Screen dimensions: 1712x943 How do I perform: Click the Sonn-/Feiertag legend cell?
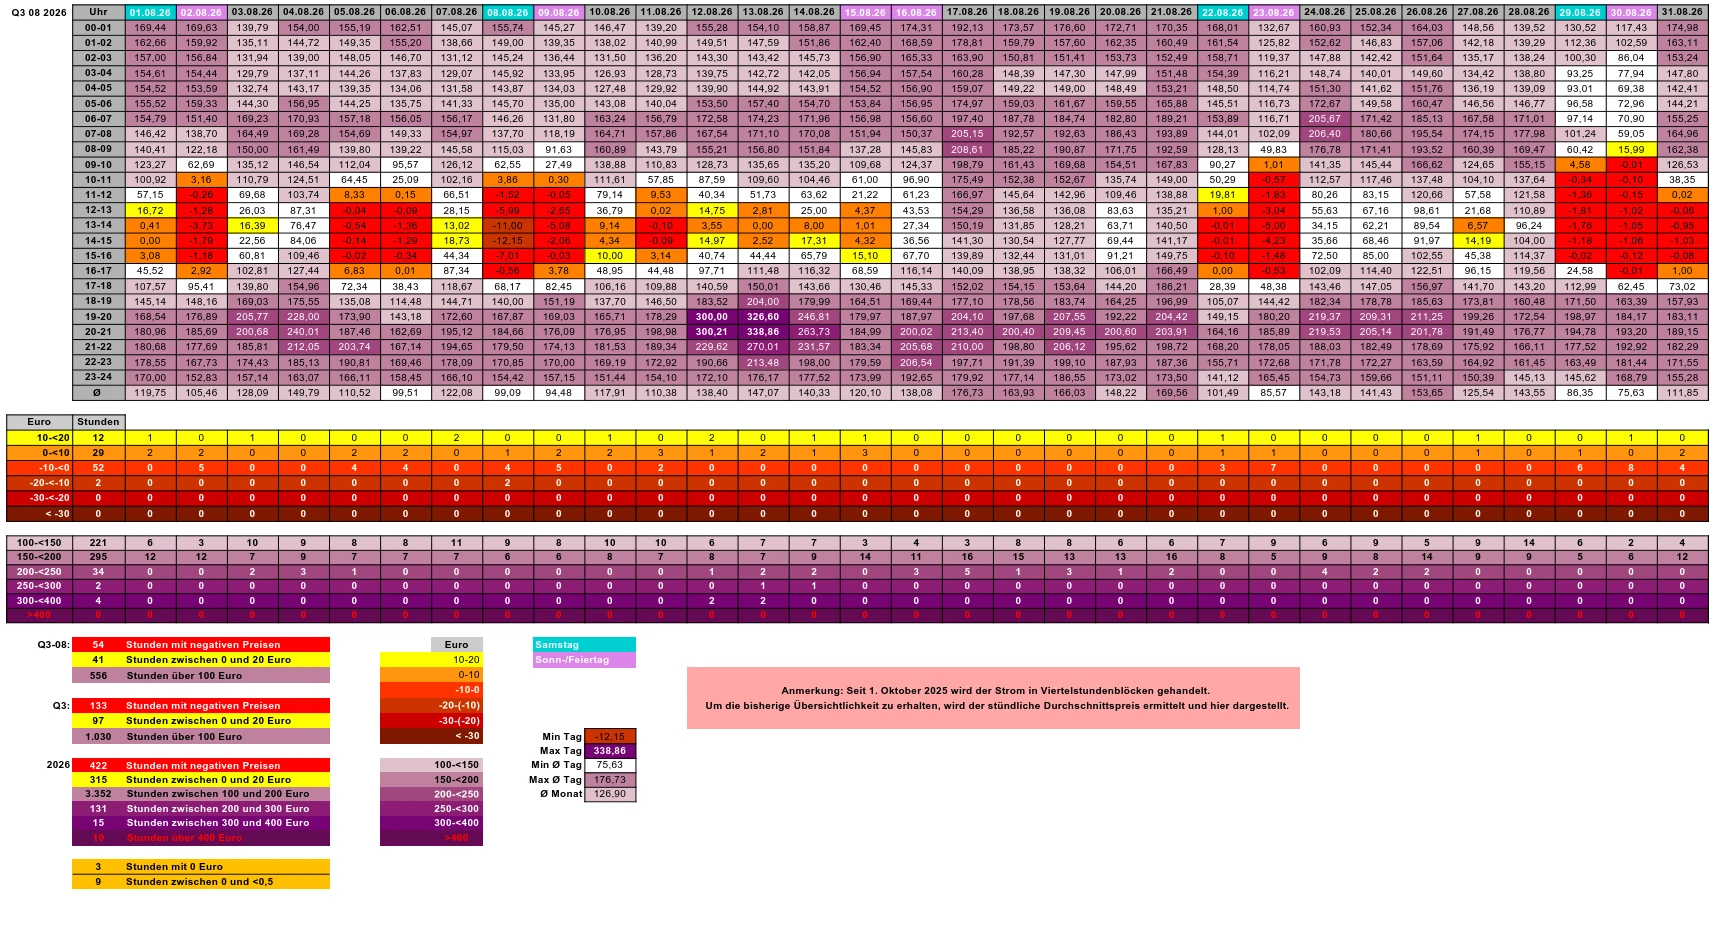pyautogui.click(x=585, y=660)
